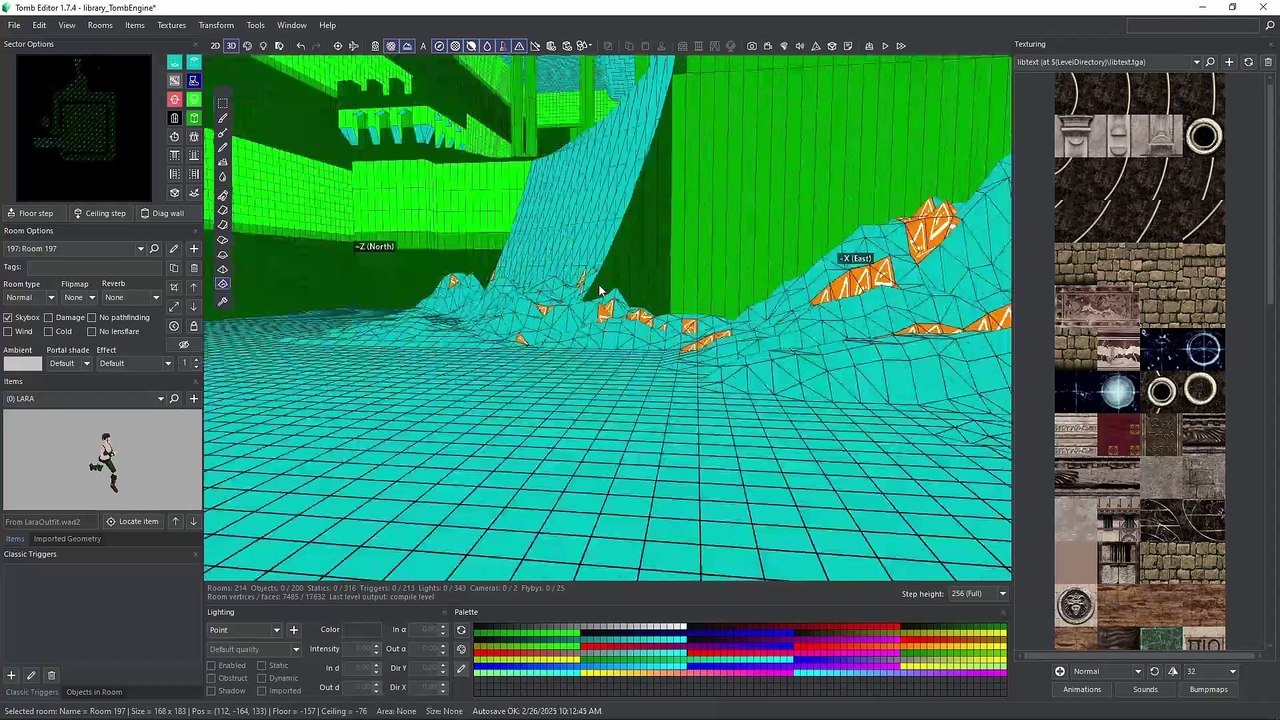Image resolution: width=1280 pixels, height=720 pixels.
Task: Click the Bumpmaps button
Action: point(1208,689)
